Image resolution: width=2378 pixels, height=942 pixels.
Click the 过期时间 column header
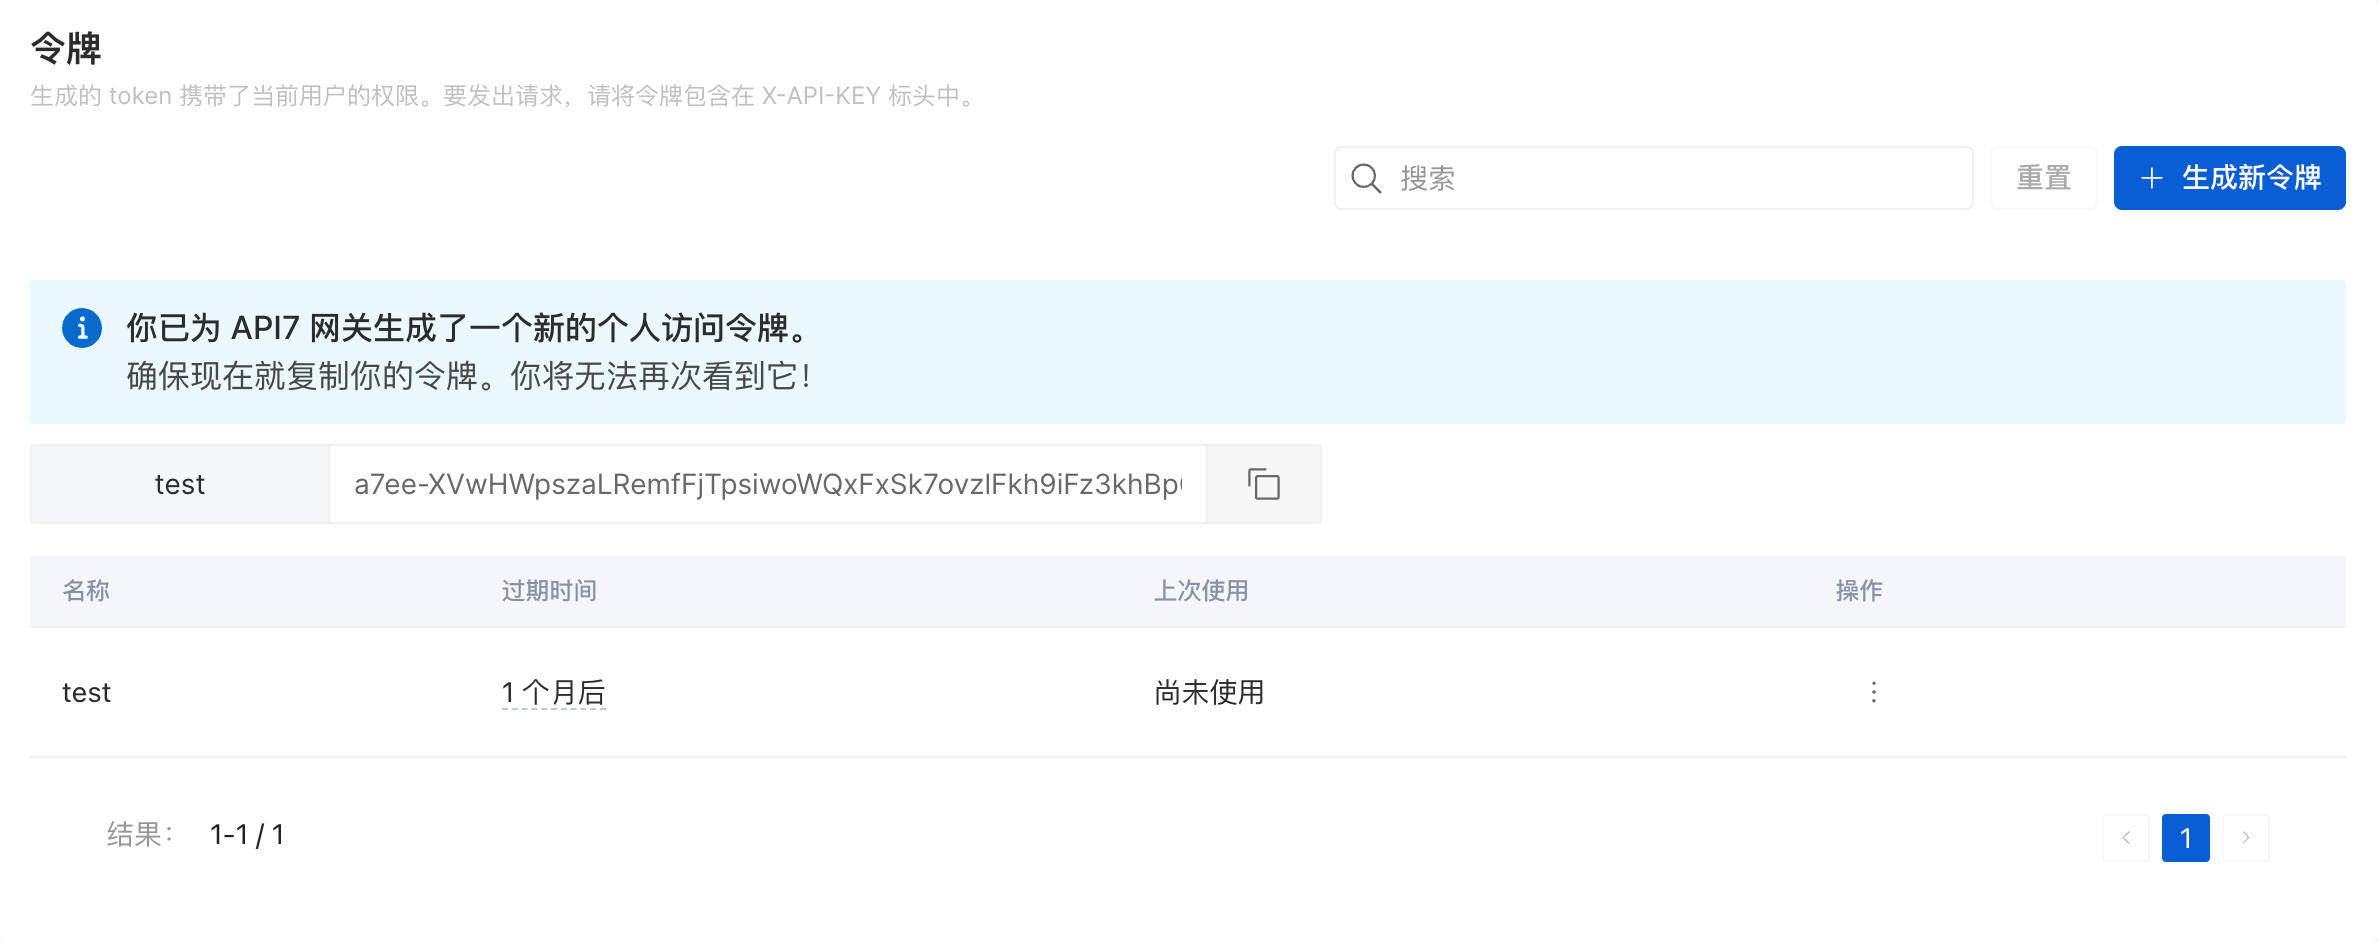(549, 591)
